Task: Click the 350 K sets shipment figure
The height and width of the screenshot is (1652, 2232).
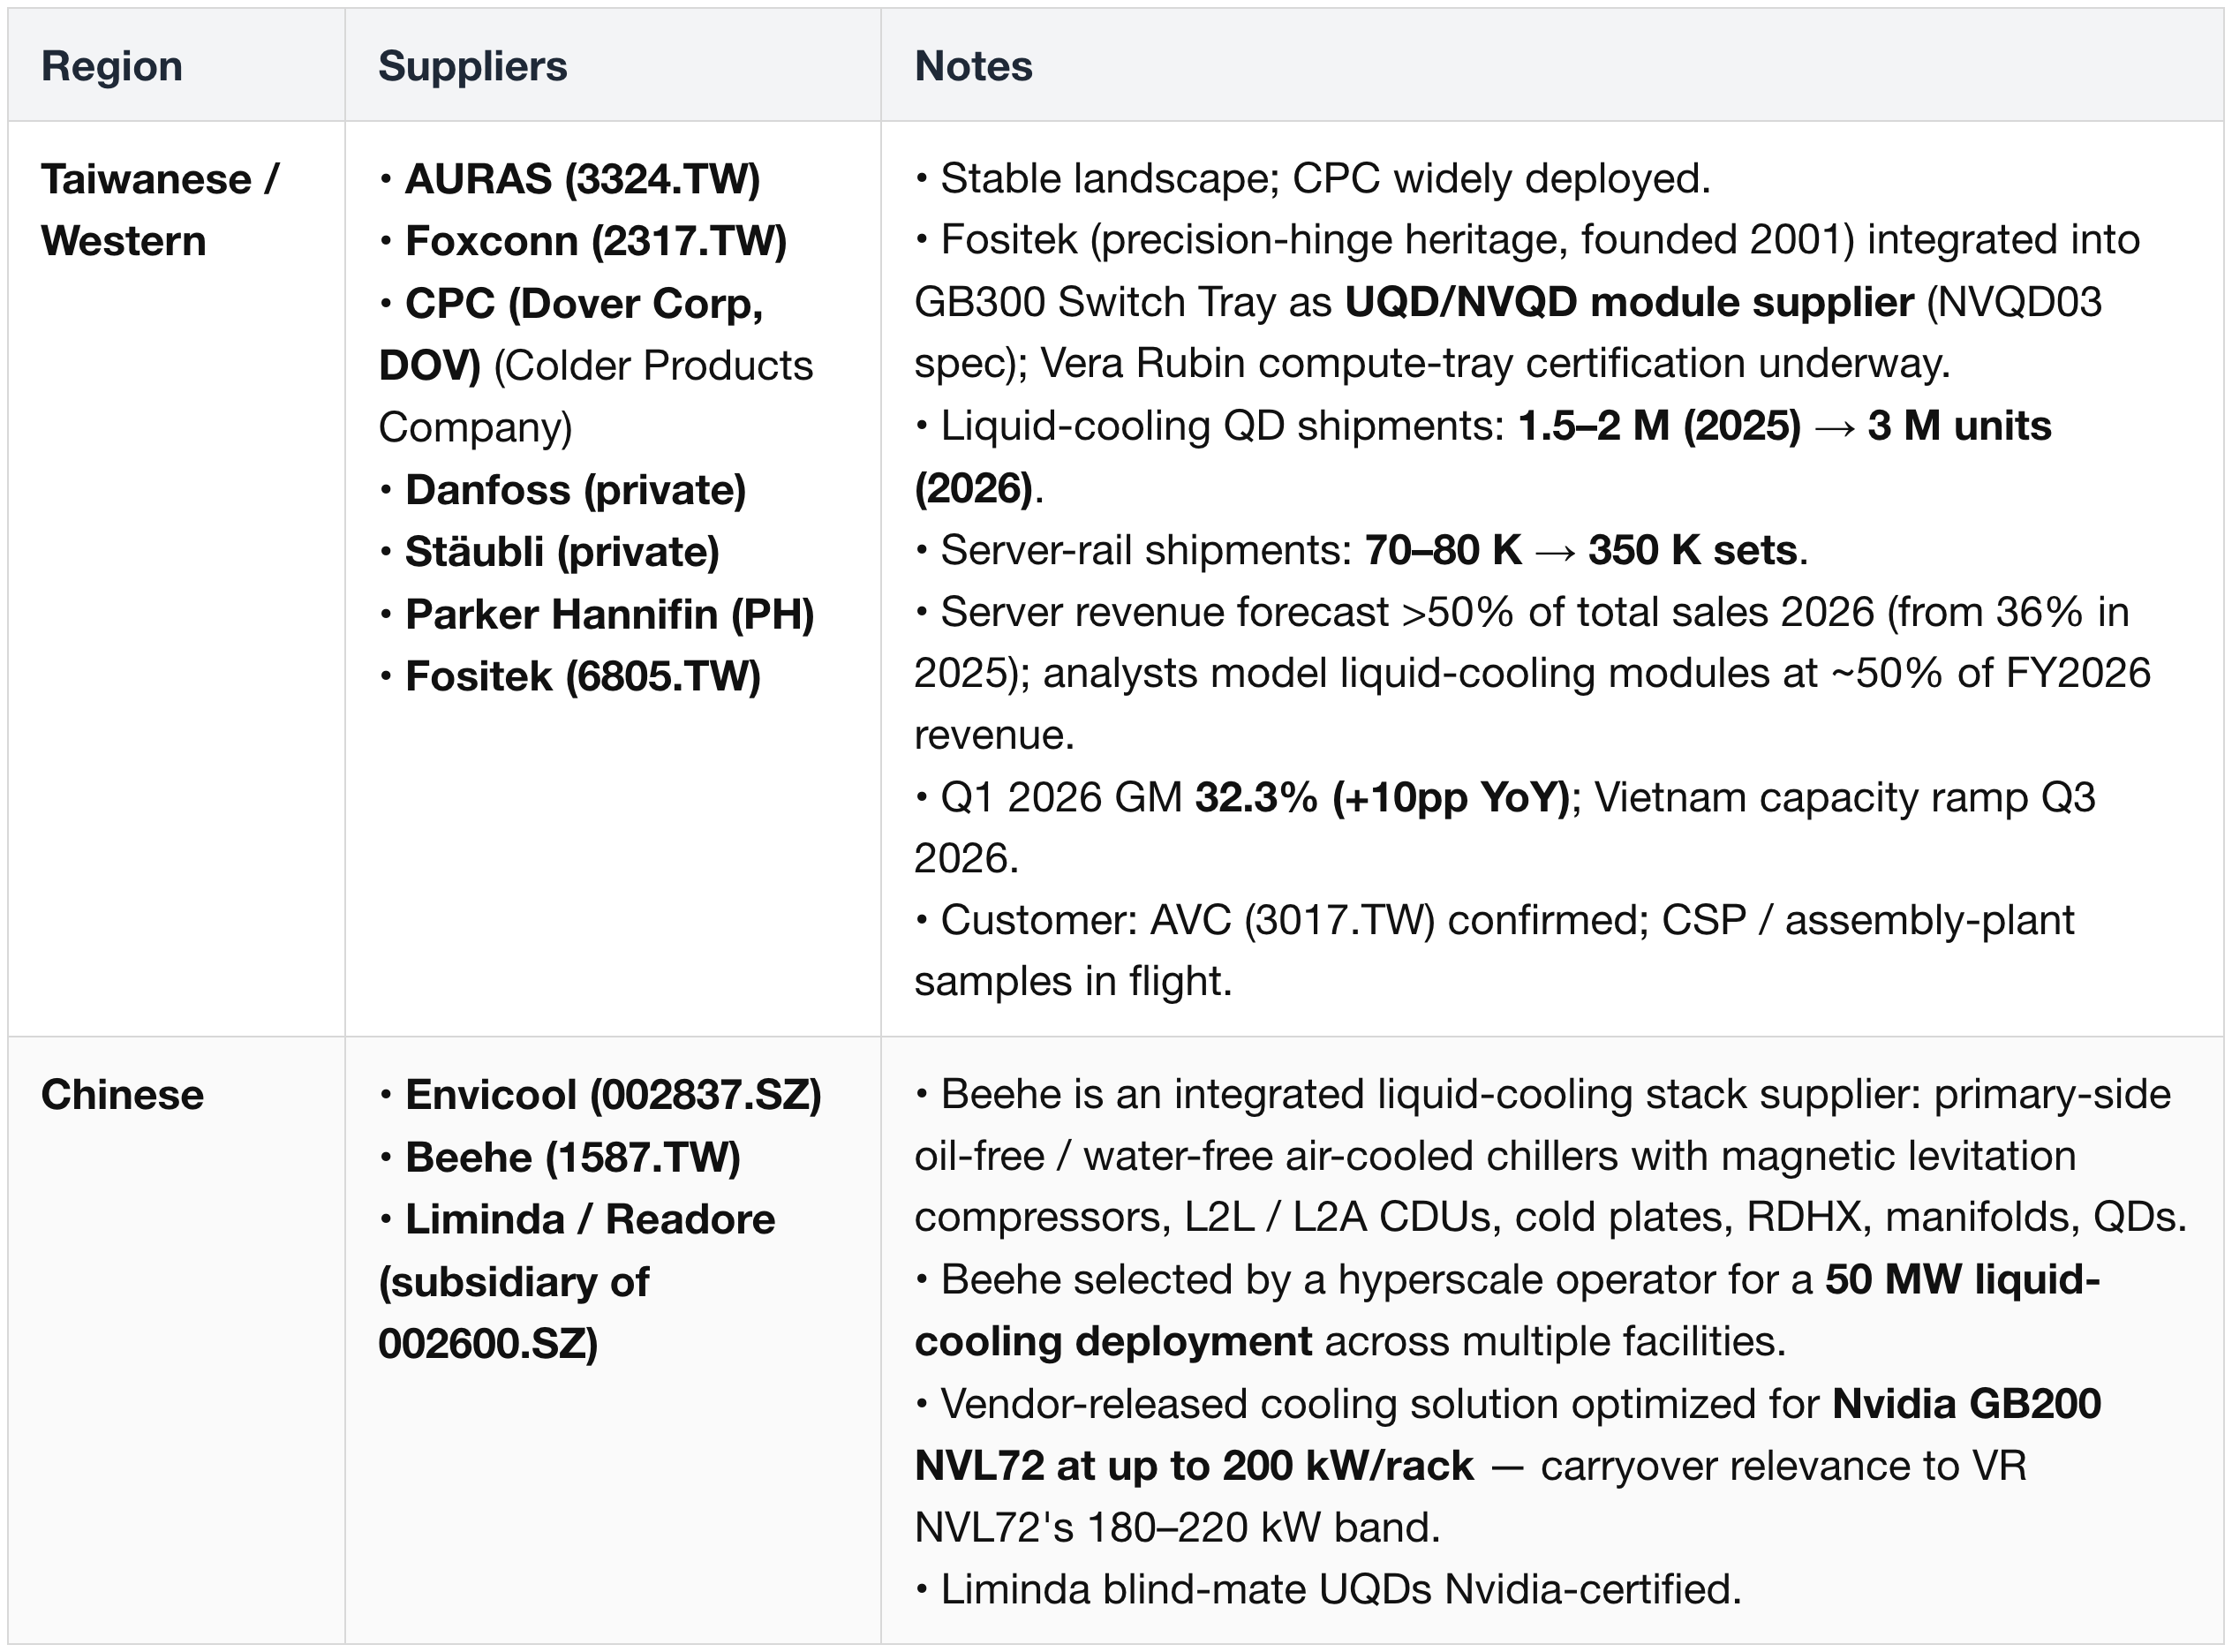Action: pyautogui.click(x=1693, y=550)
